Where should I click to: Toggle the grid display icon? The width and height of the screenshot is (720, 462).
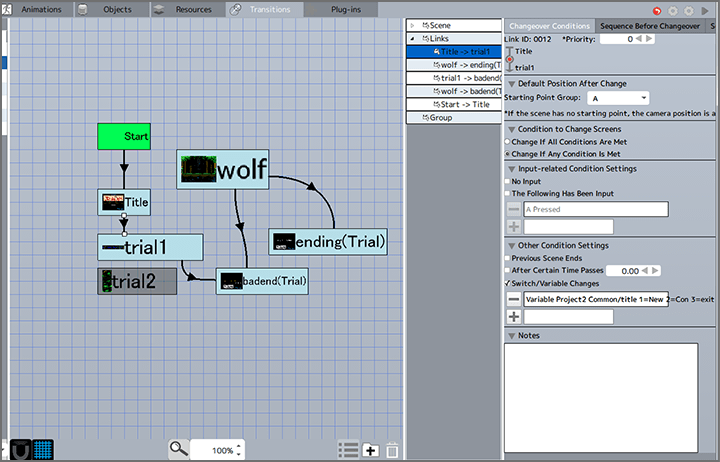(x=42, y=450)
